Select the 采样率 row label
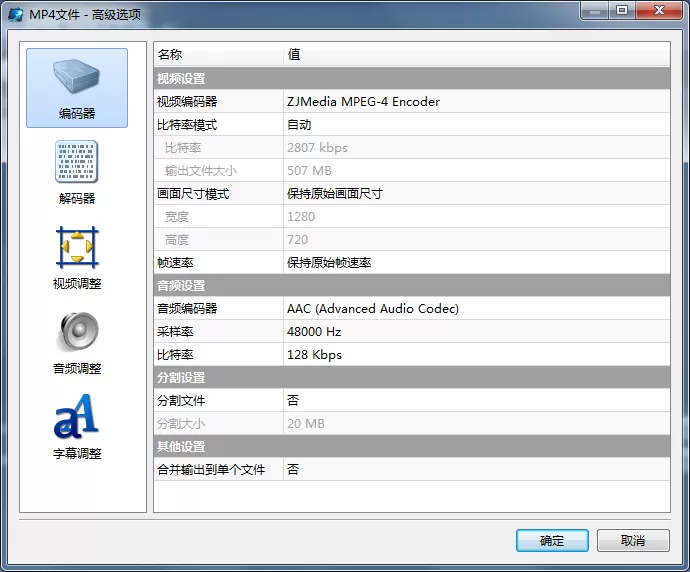 tap(175, 331)
